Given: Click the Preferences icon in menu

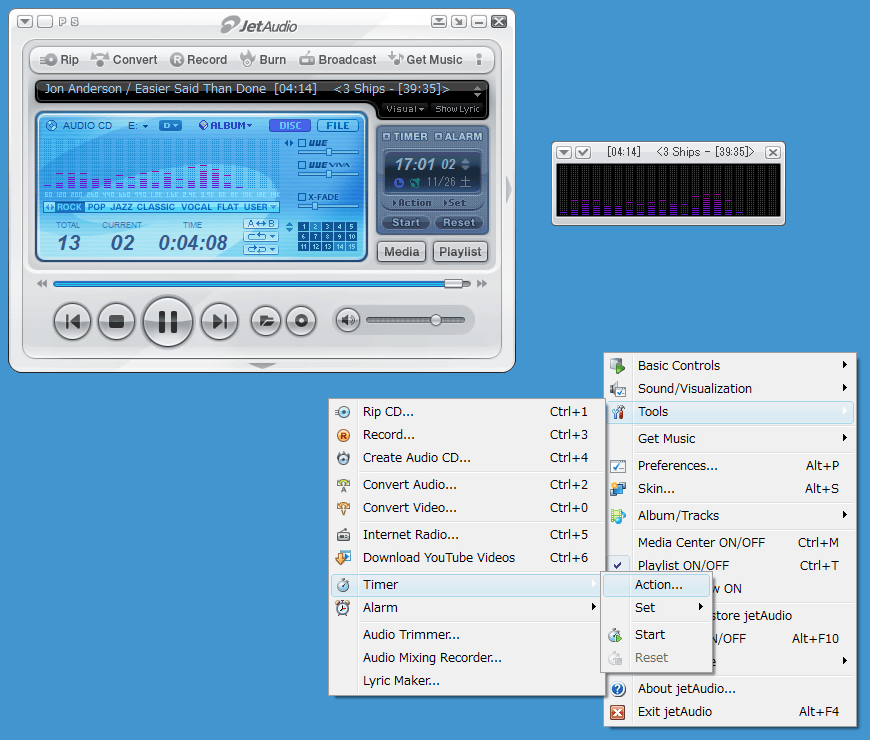Looking at the screenshot, I should (x=618, y=465).
